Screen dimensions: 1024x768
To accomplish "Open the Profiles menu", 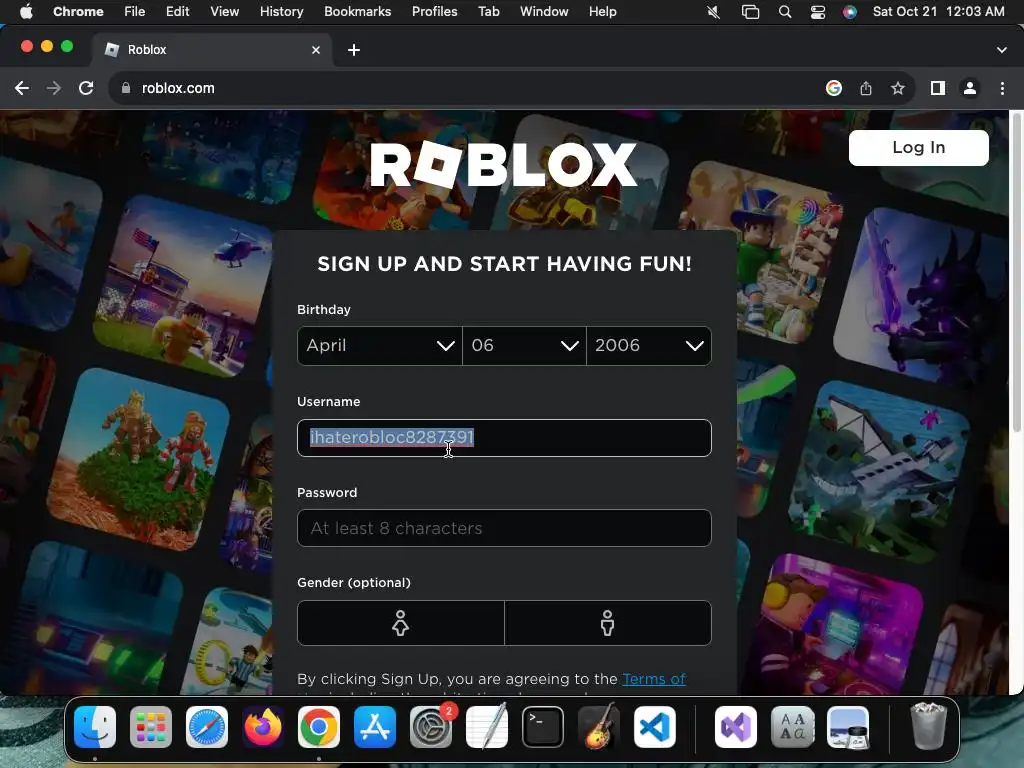I will [434, 12].
